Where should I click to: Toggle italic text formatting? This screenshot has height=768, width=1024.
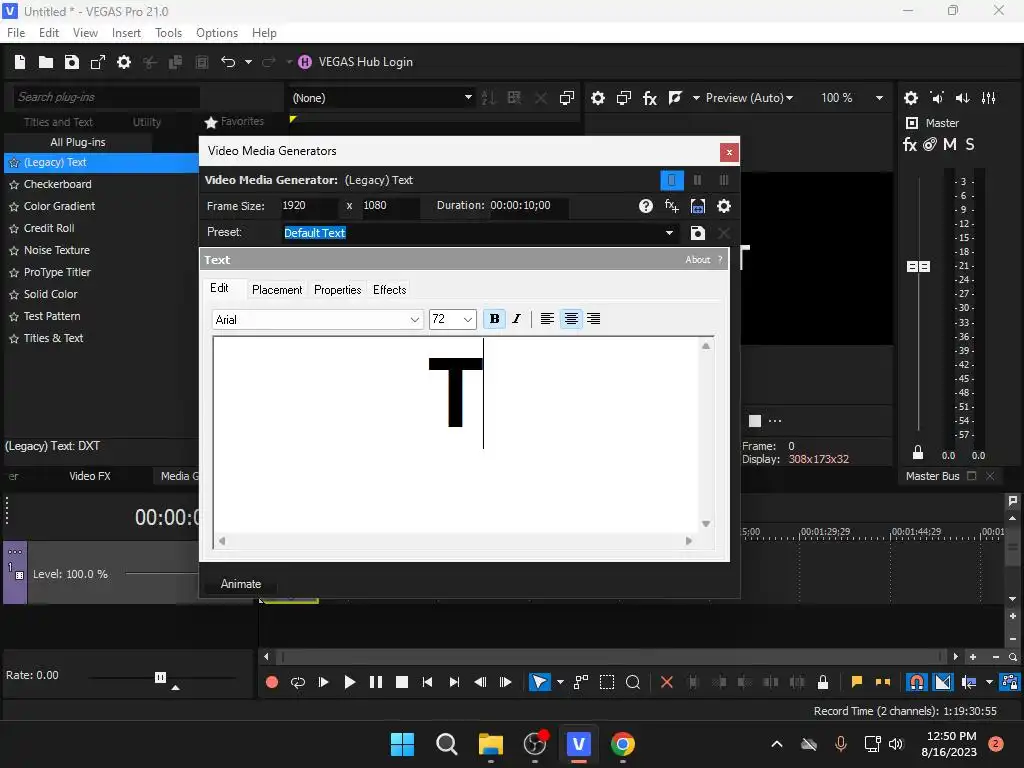tap(517, 319)
